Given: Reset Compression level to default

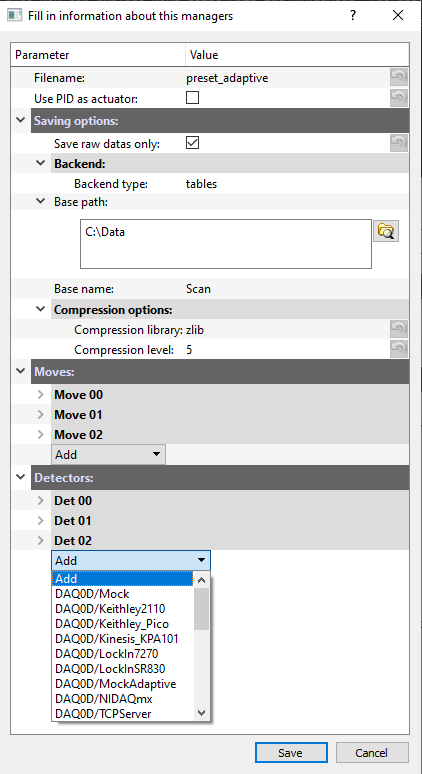Looking at the screenshot, I should [399, 349].
